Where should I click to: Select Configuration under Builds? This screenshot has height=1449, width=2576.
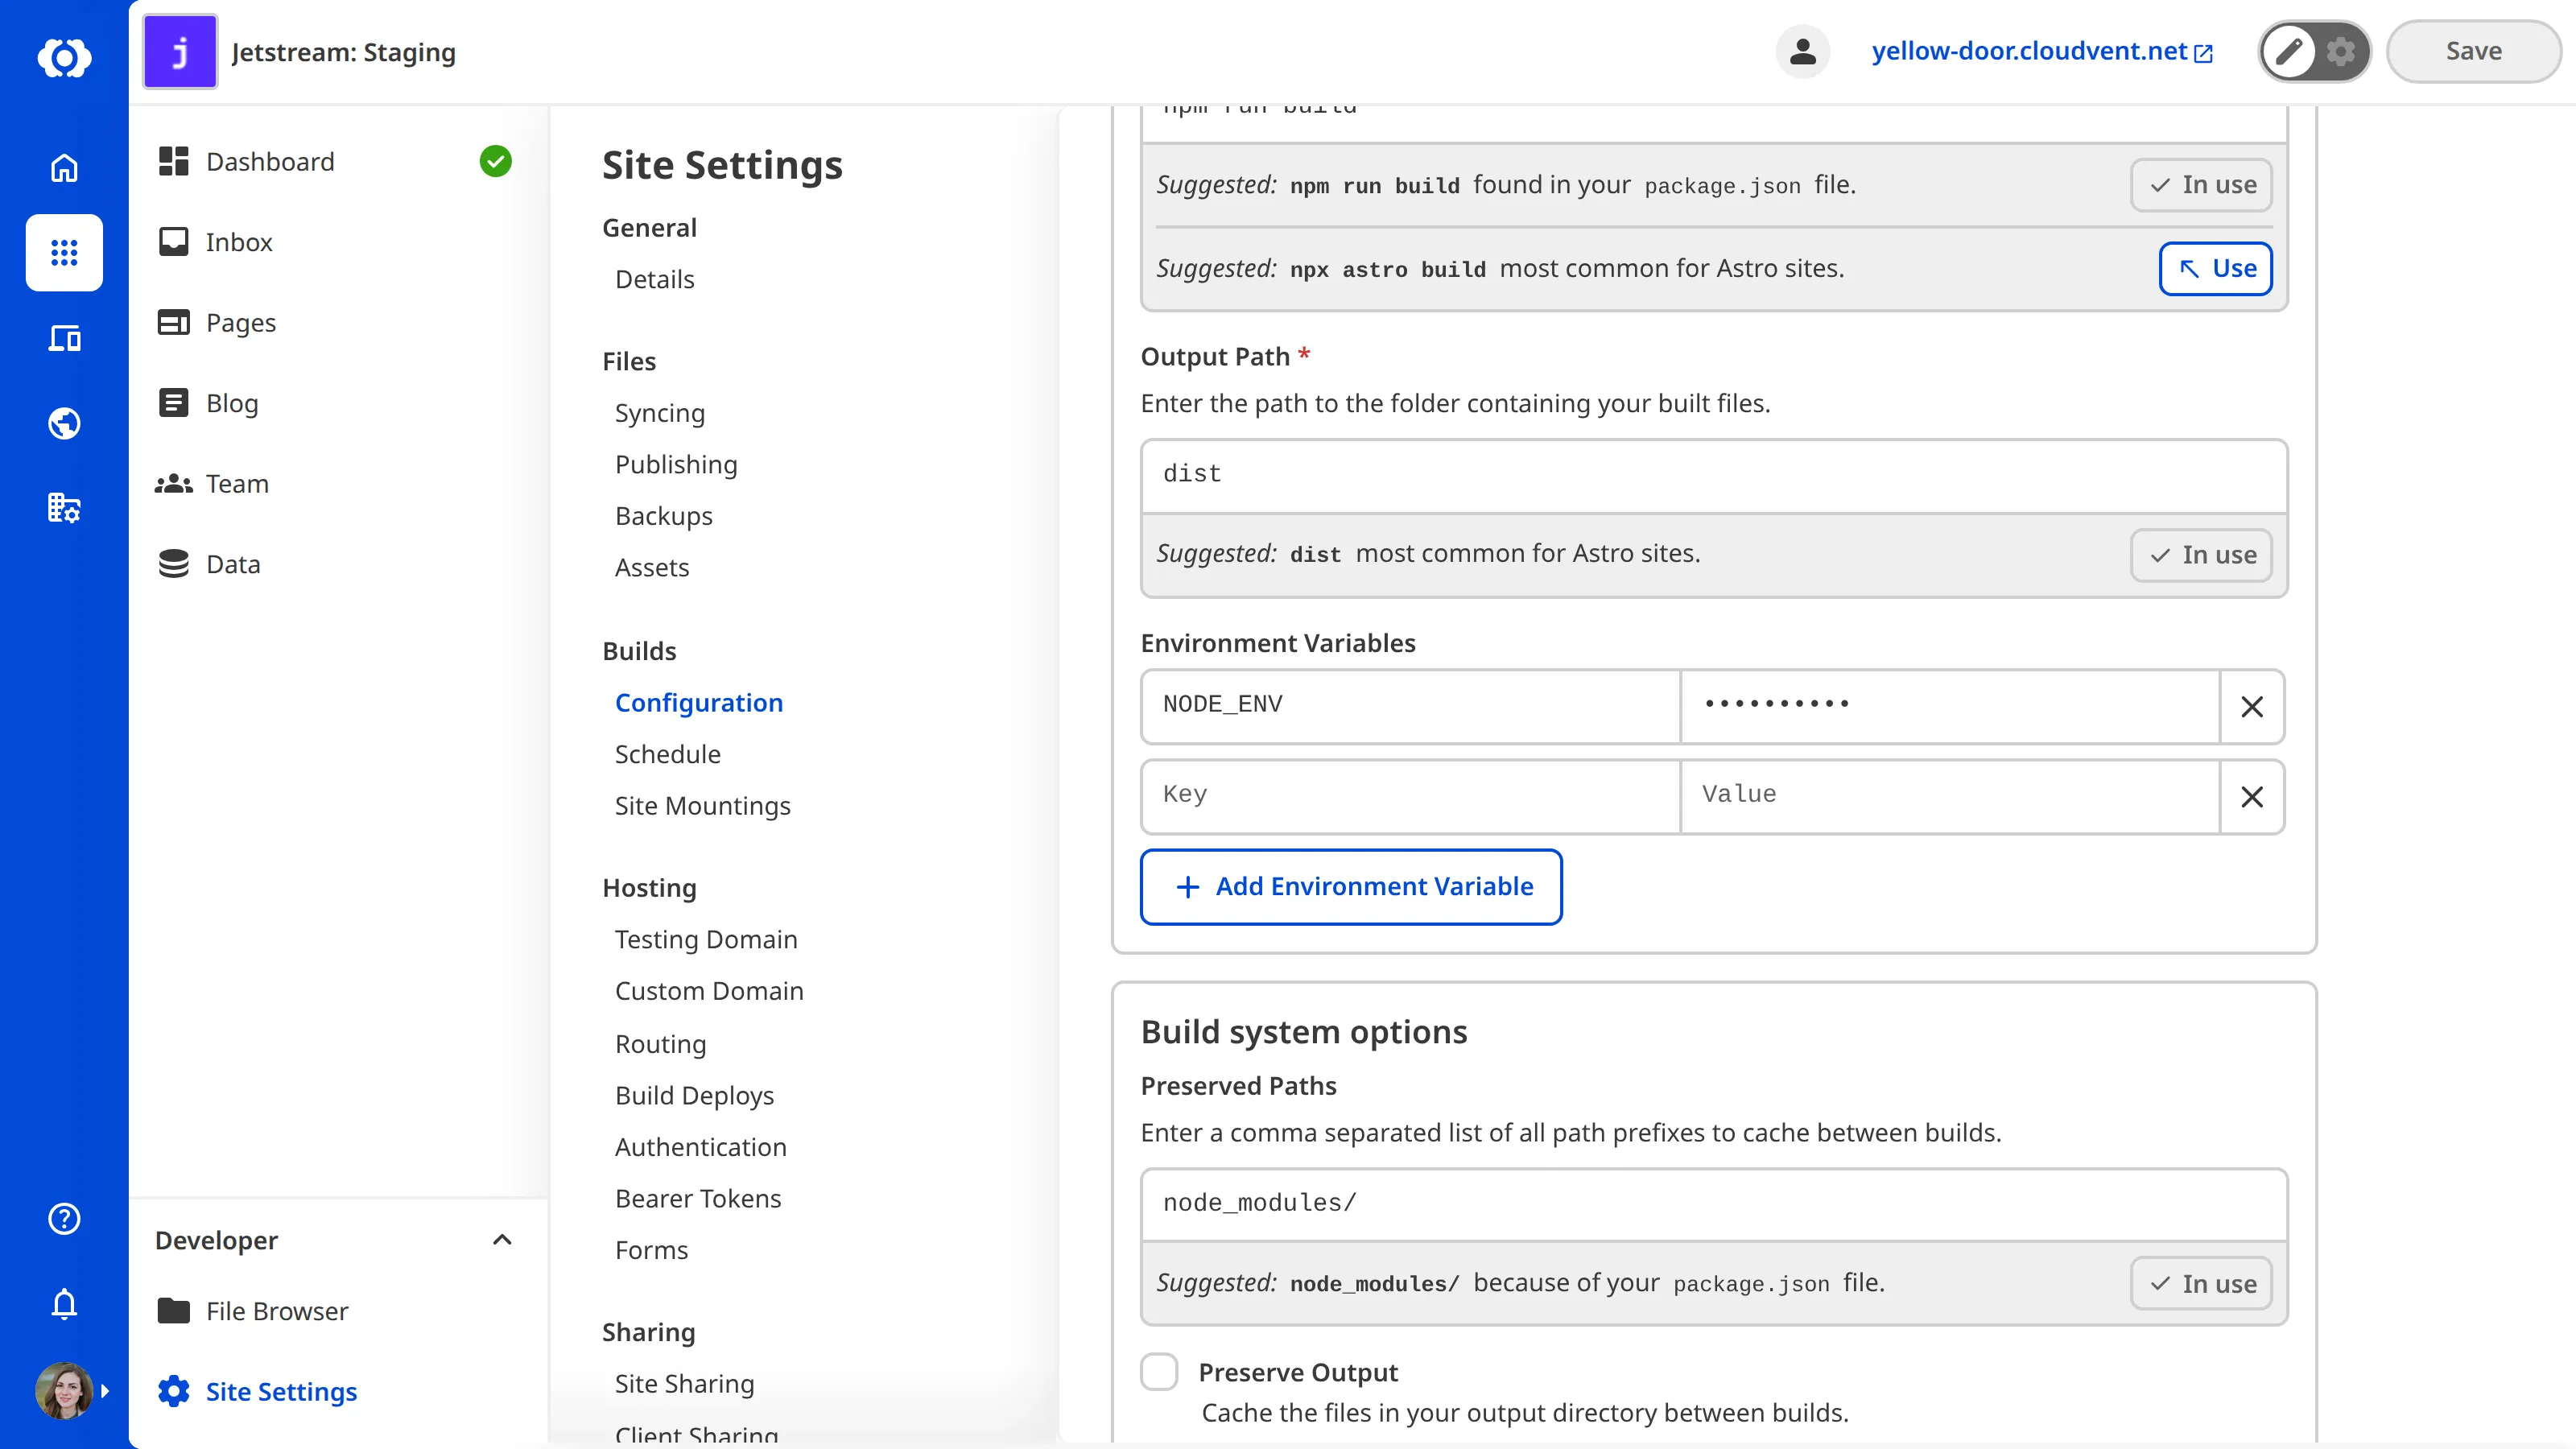point(699,703)
